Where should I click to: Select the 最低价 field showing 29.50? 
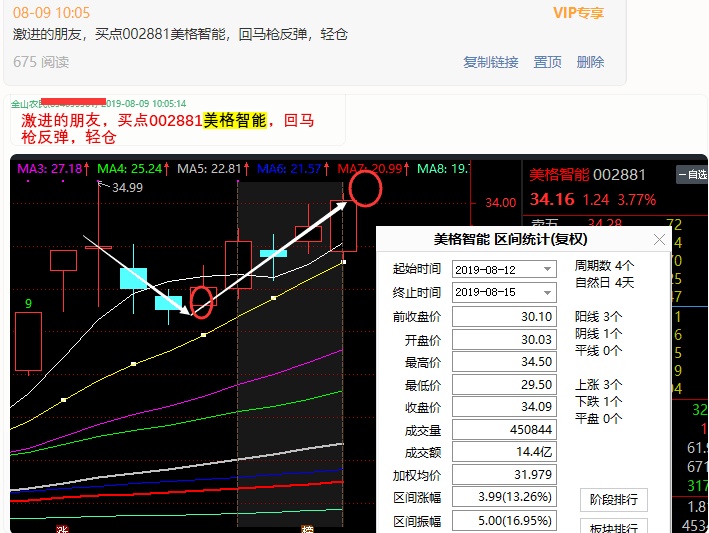pyautogui.click(x=504, y=384)
